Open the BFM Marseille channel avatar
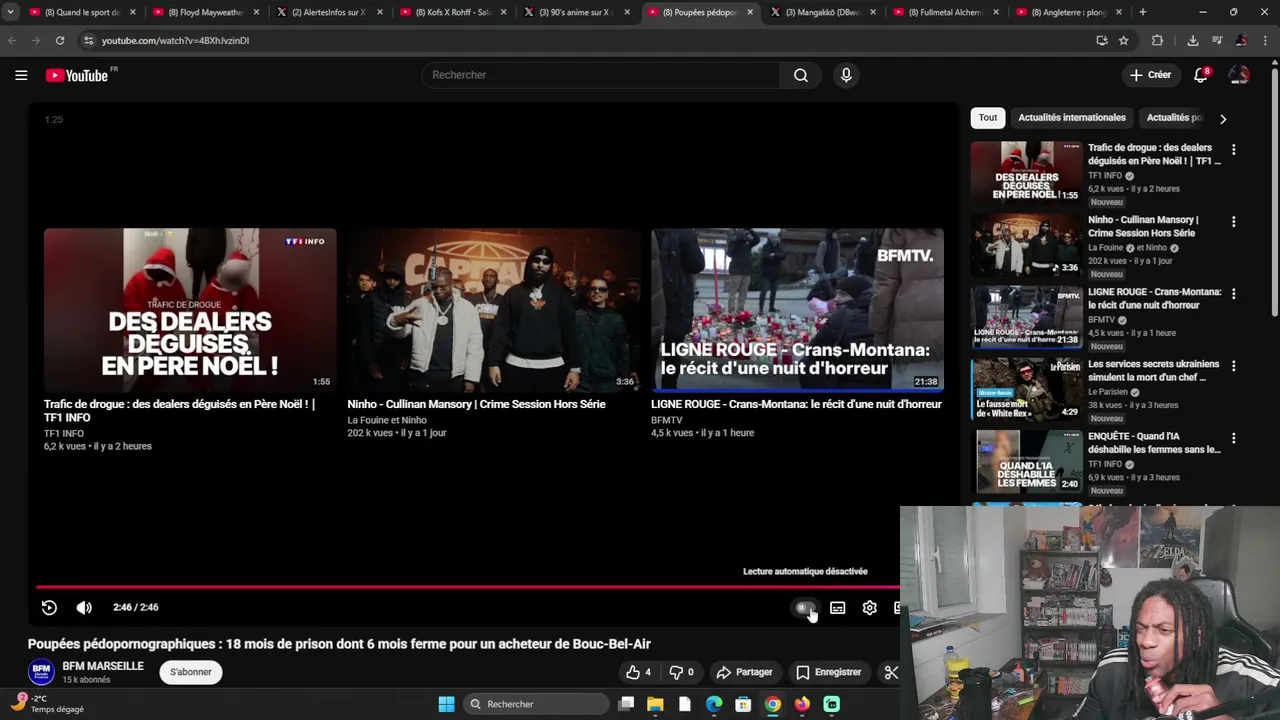Image resolution: width=1280 pixels, height=720 pixels. tap(41, 672)
